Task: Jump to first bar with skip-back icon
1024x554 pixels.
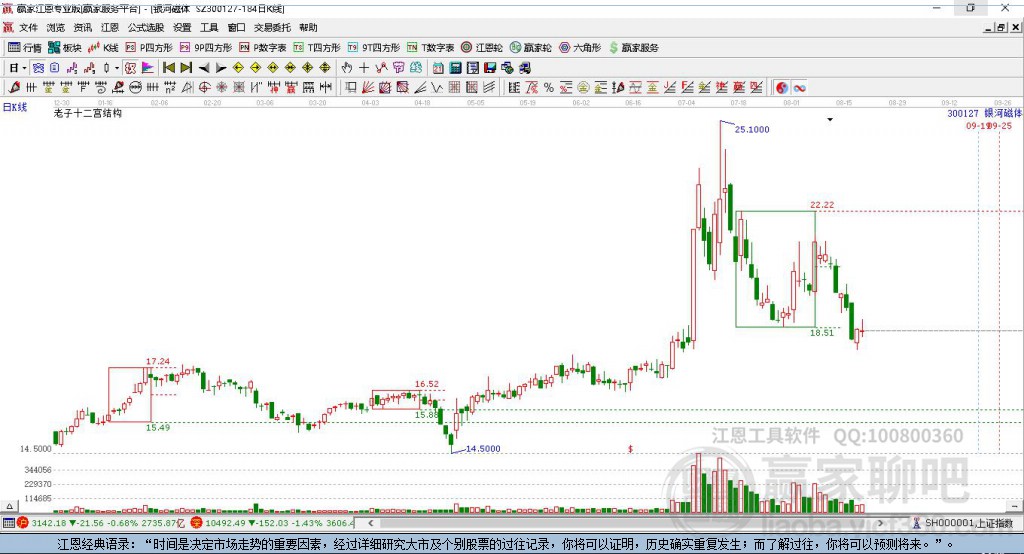Action: click(168, 68)
